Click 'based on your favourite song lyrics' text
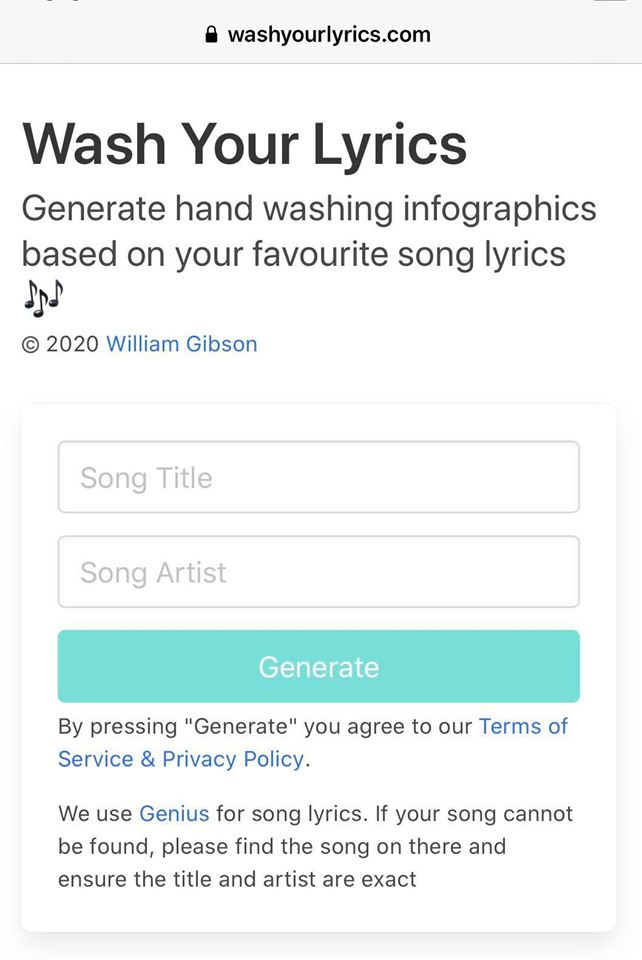This screenshot has height=960, width=642. 293,254
